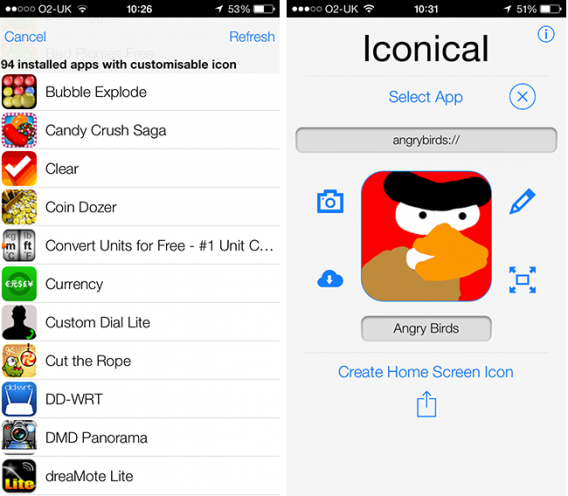The height and width of the screenshot is (496, 568).
Task: Open the info icon near the Iconical title
Action: 546,34
